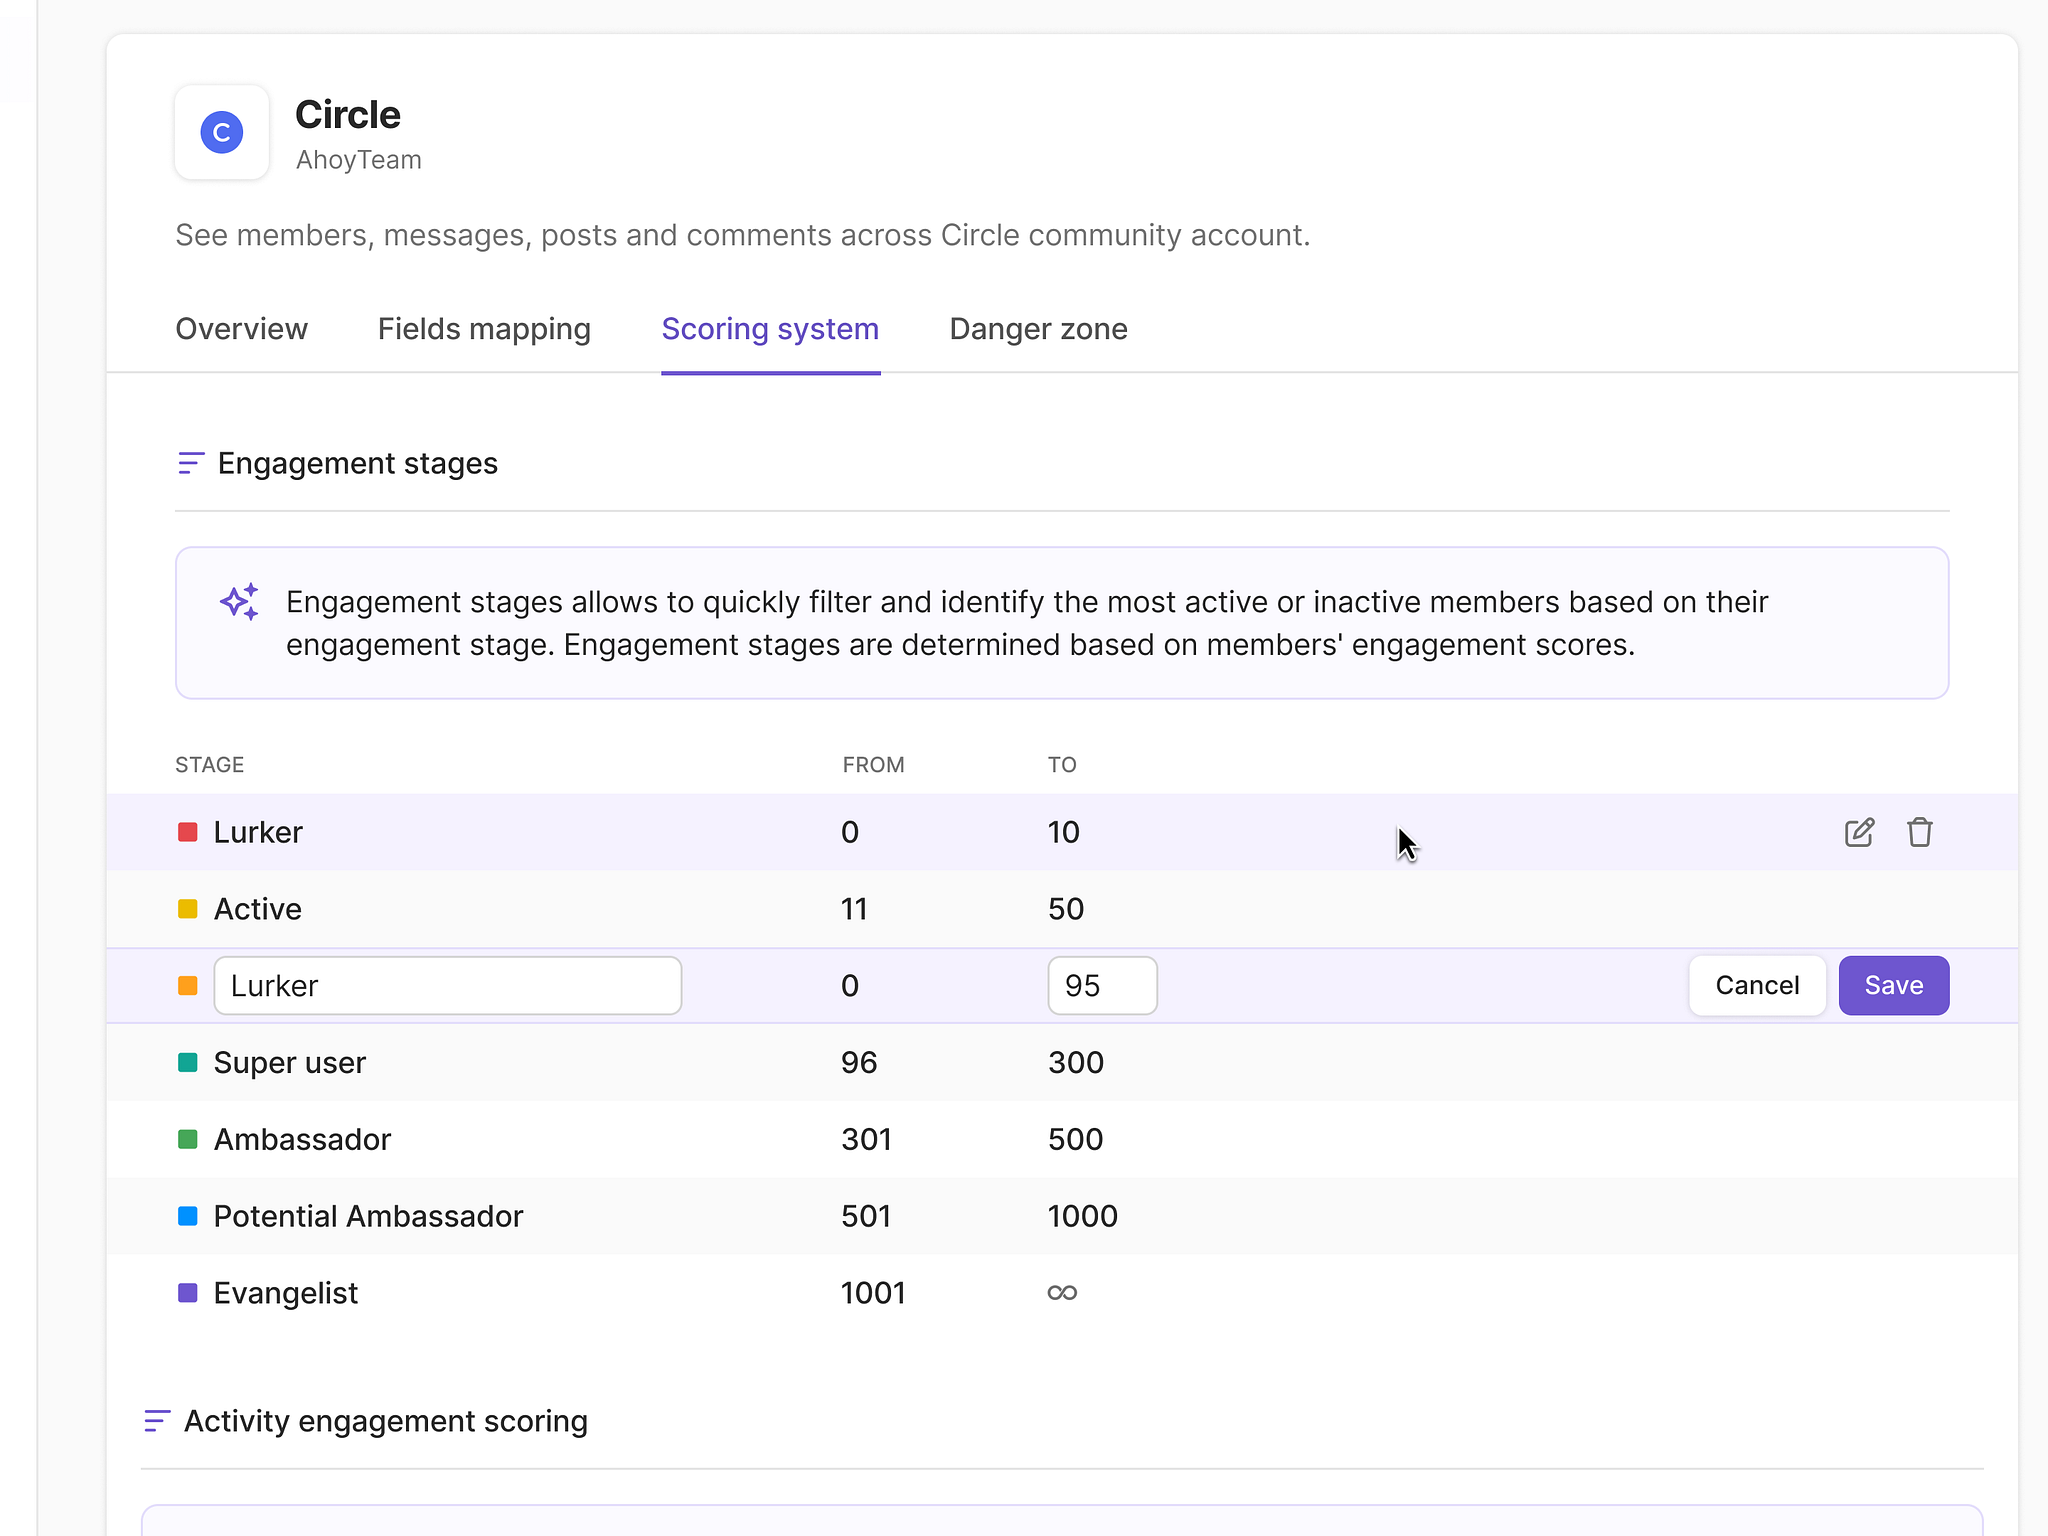Click the filter icon beside Engagement stages heading

tap(191, 463)
